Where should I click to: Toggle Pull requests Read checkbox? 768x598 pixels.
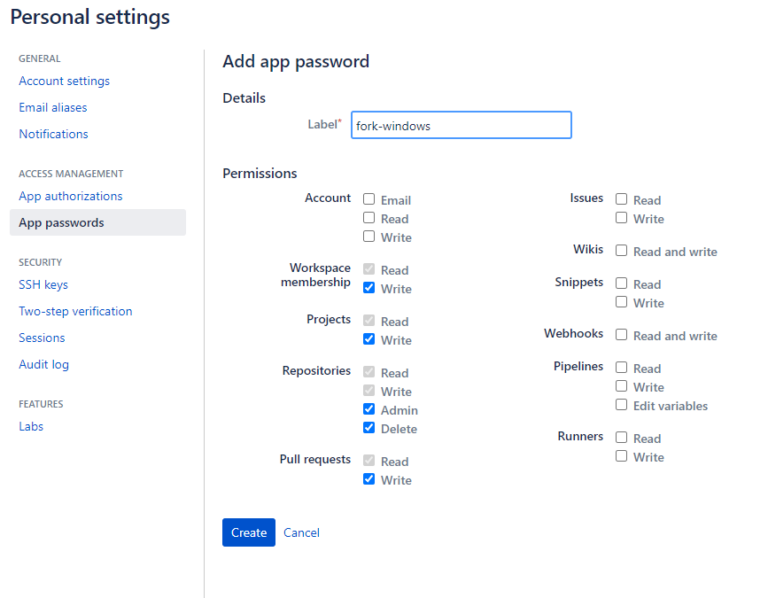pyautogui.click(x=369, y=460)
